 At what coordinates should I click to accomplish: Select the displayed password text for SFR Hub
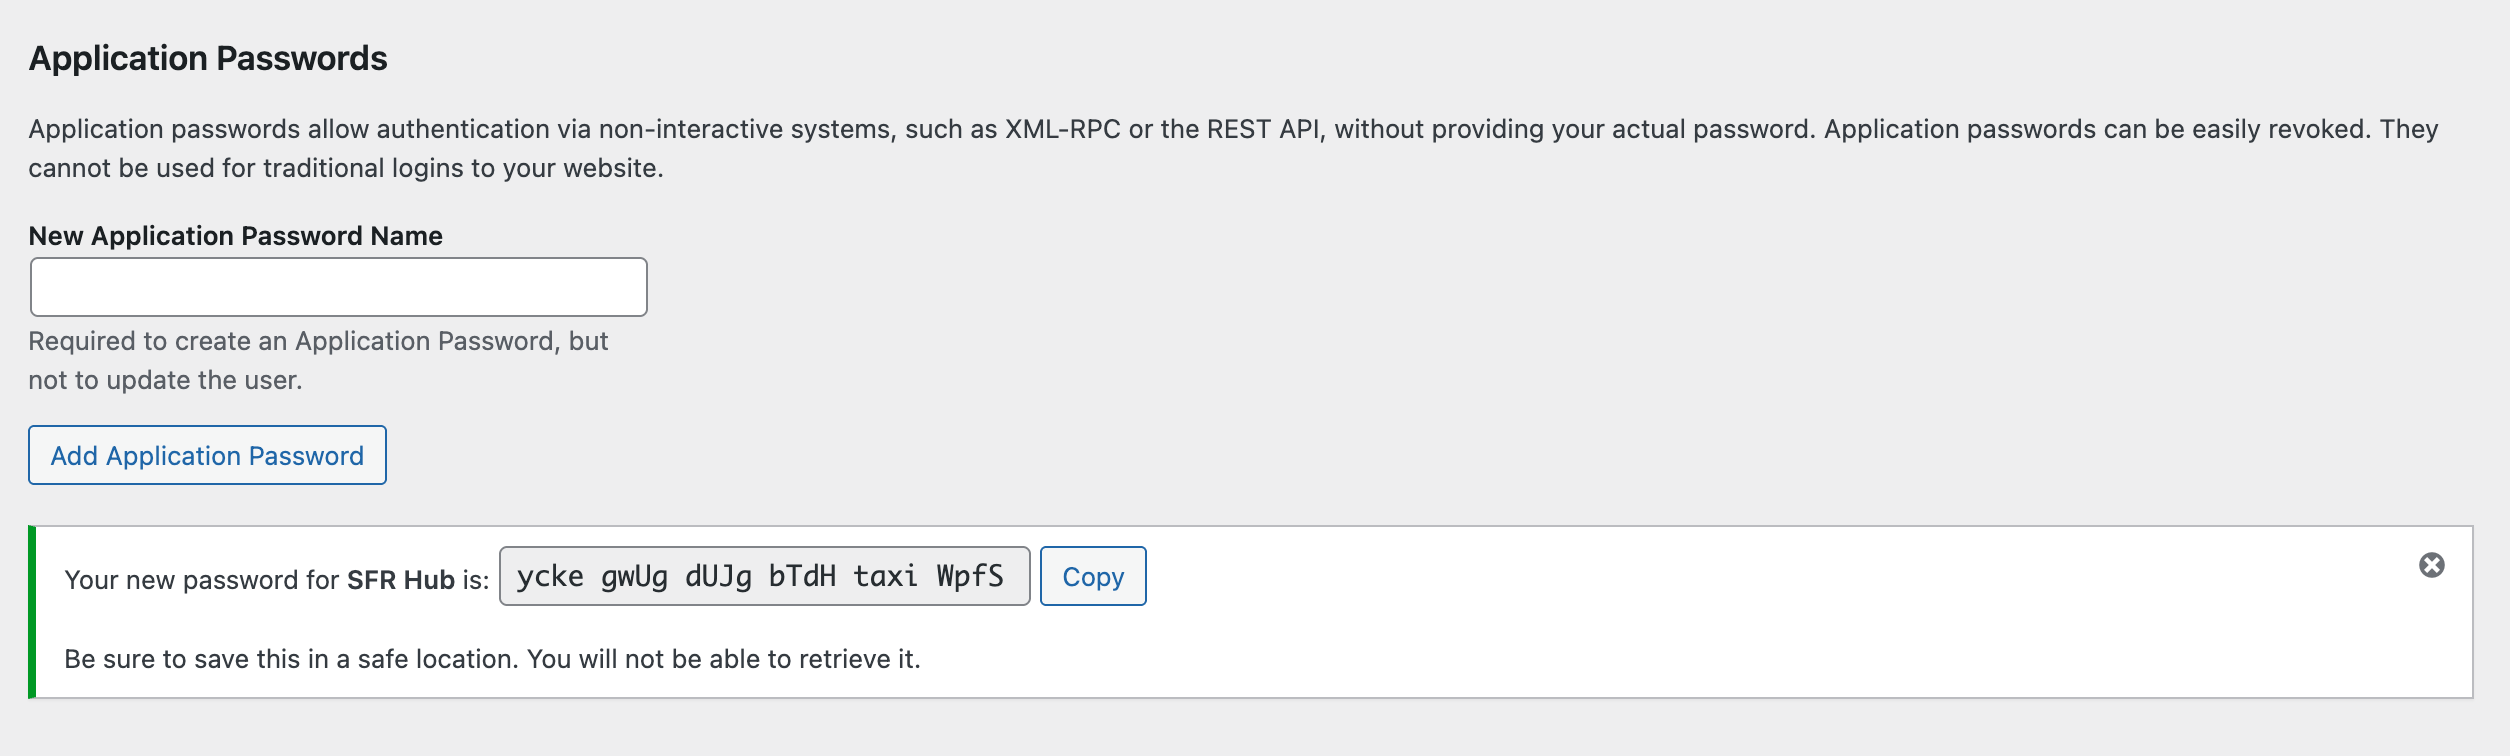coord(763,575)
